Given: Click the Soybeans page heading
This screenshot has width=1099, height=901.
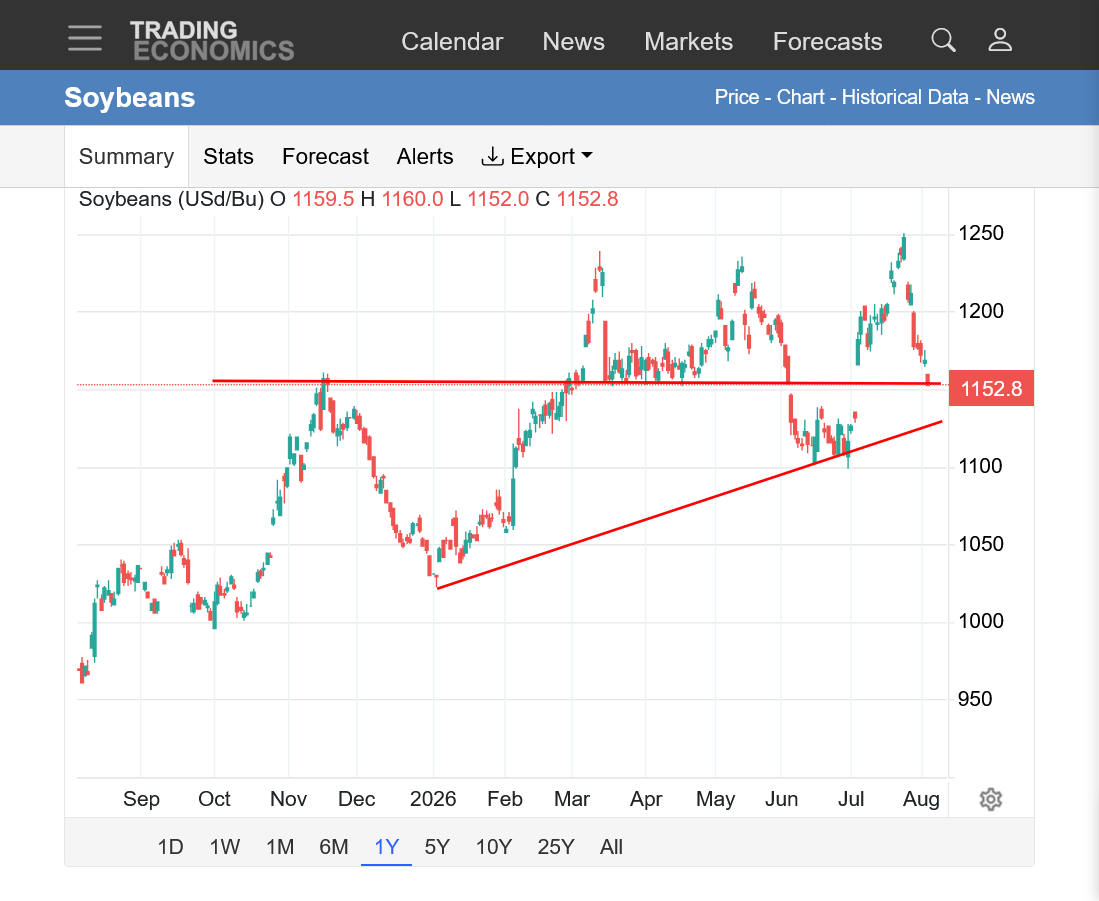Looking at the screenshot, I should 130,97.
